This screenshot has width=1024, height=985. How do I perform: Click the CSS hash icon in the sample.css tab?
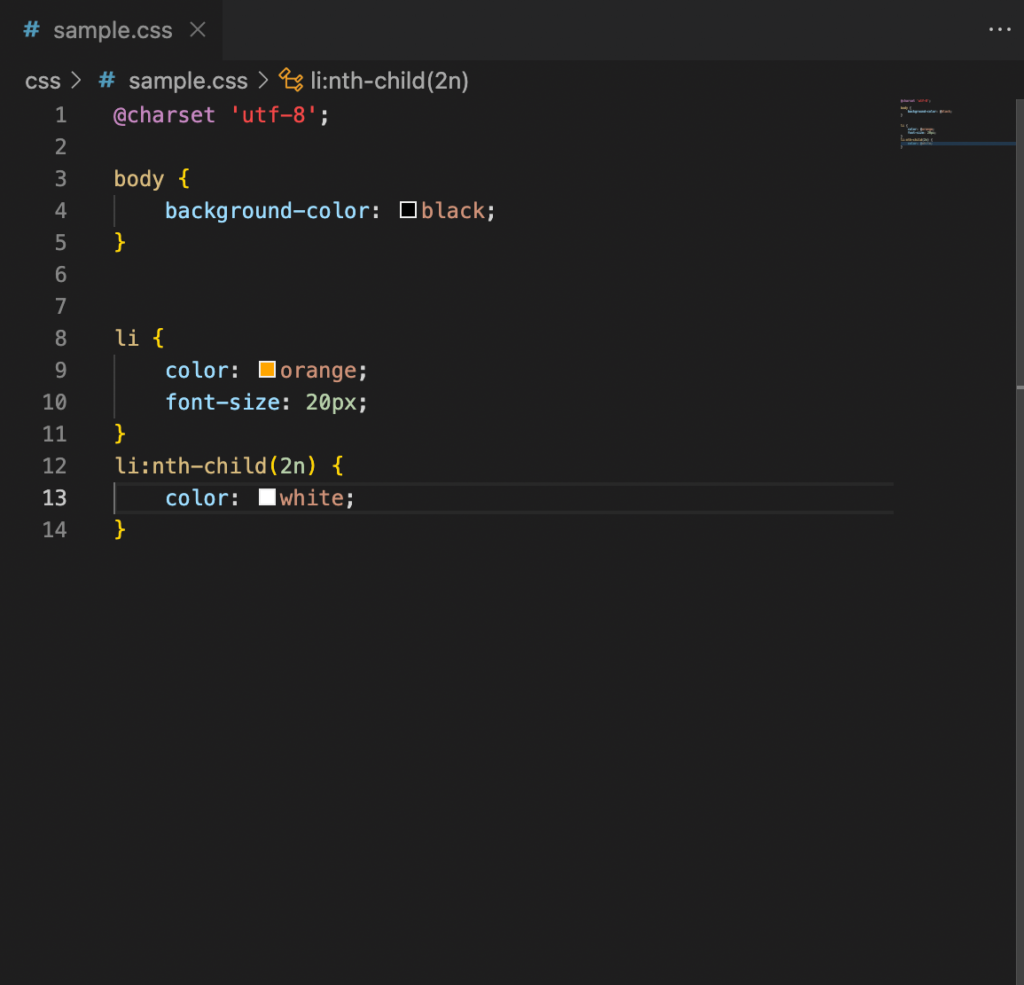32,30
